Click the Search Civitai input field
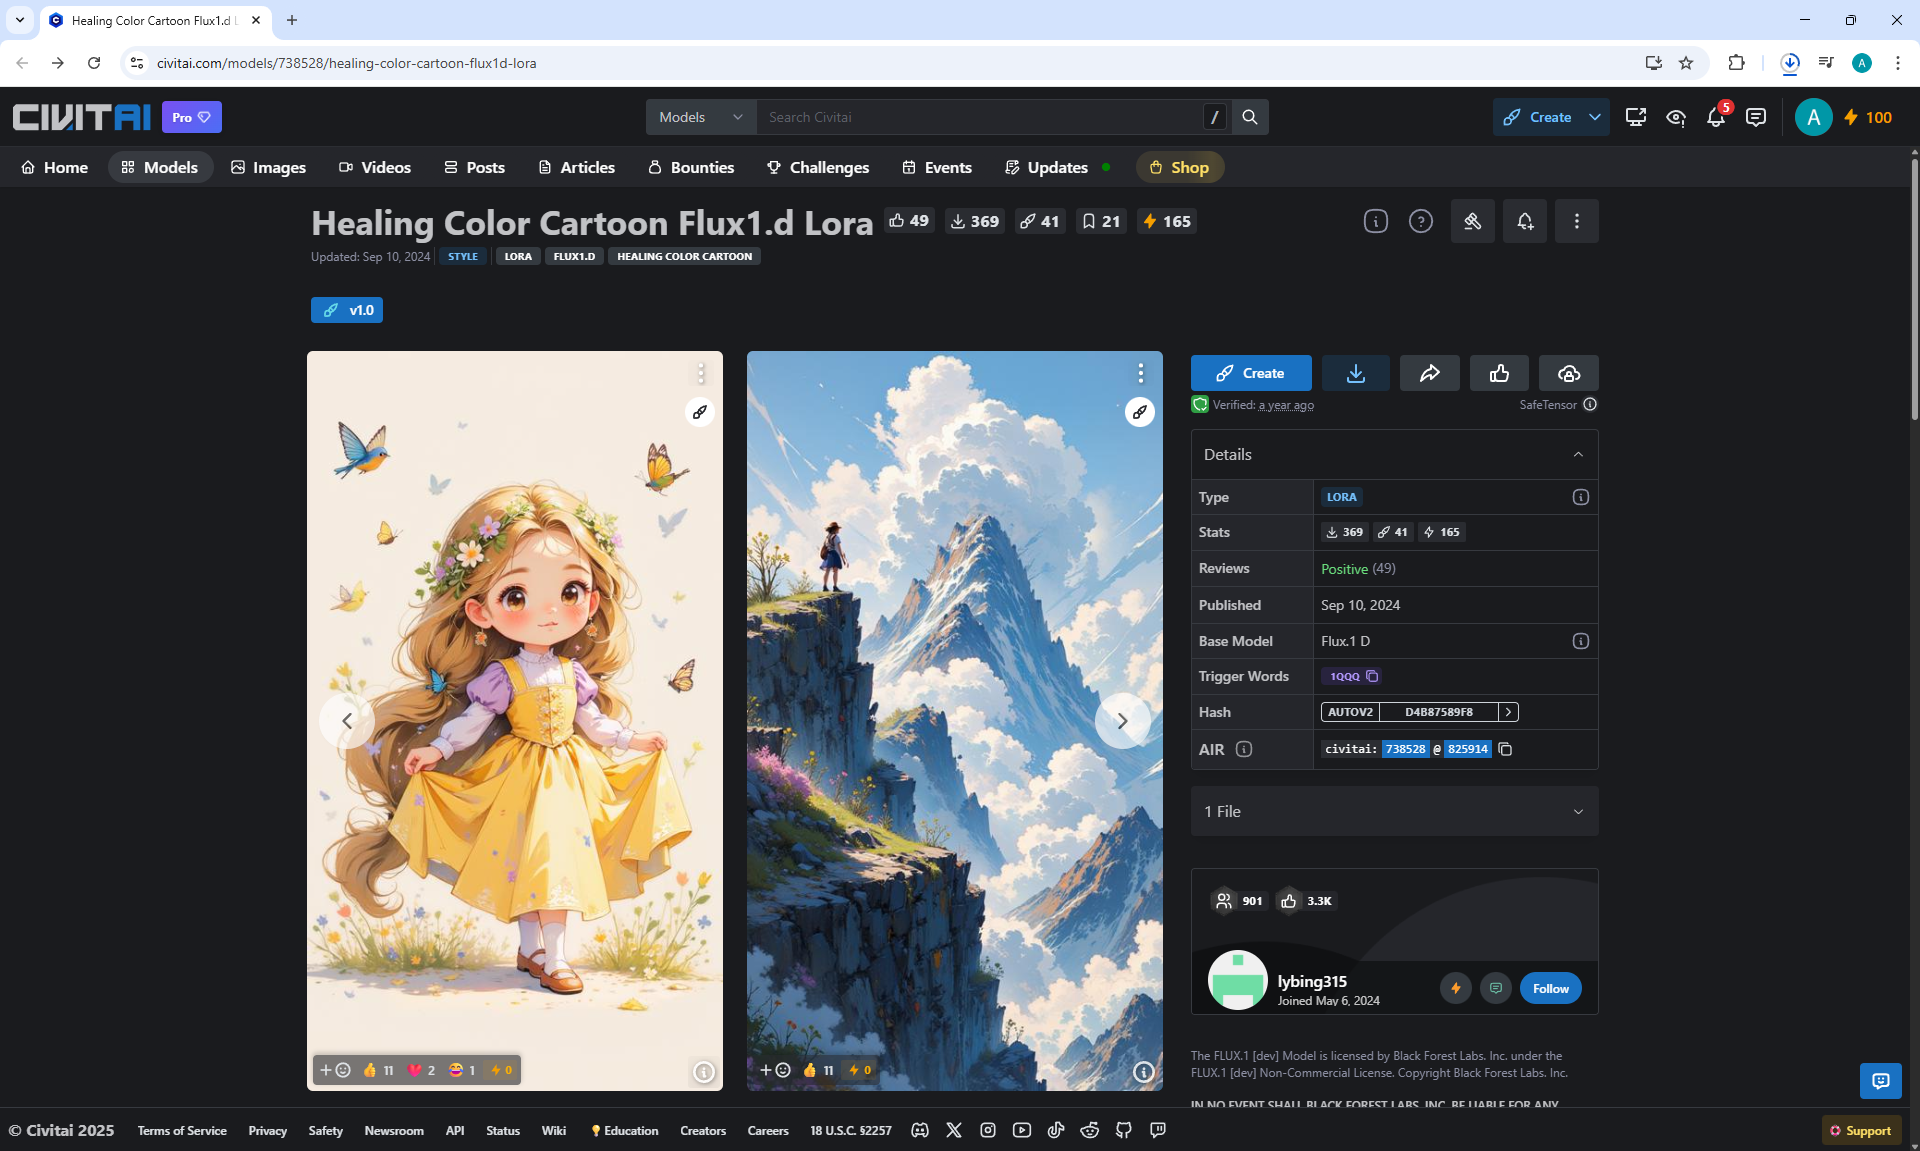This screenshot has width=1920, height=1151. 980,117
